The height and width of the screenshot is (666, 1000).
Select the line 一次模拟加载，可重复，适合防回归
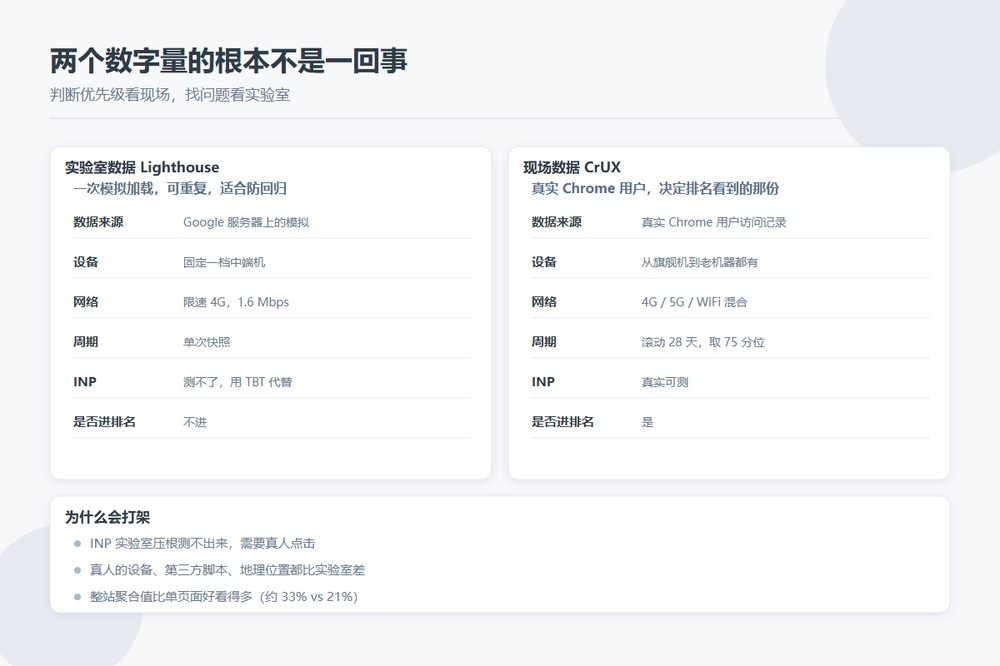click(x=180, y=188)
